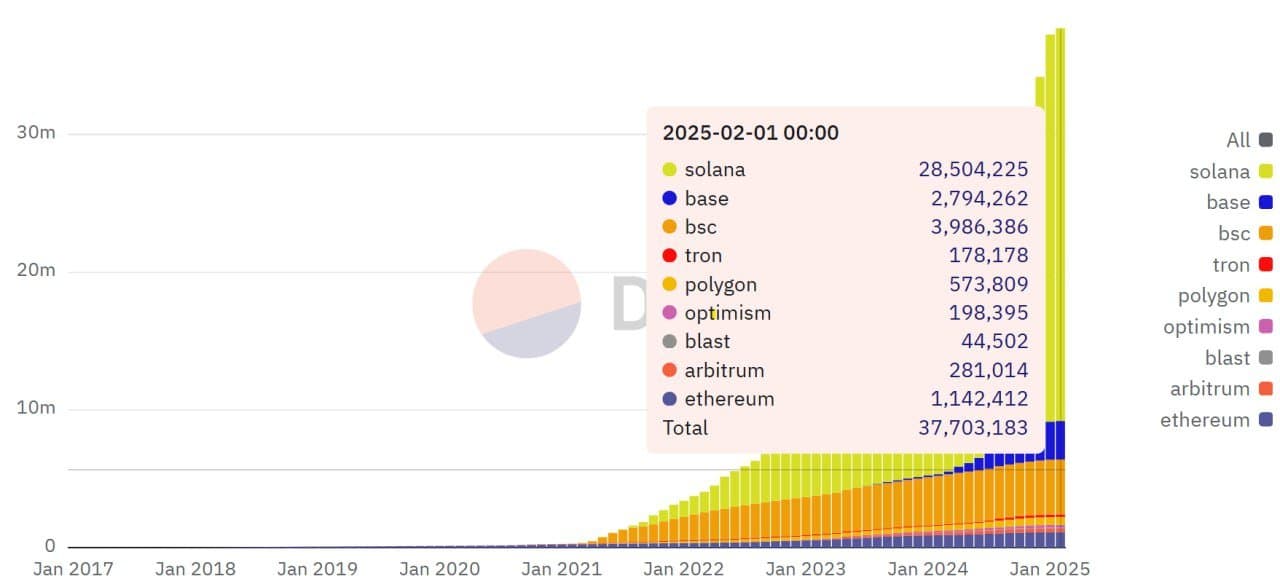Click the Jan 2021 x-axis label
1280x576 pixels.
coord(561,568)
